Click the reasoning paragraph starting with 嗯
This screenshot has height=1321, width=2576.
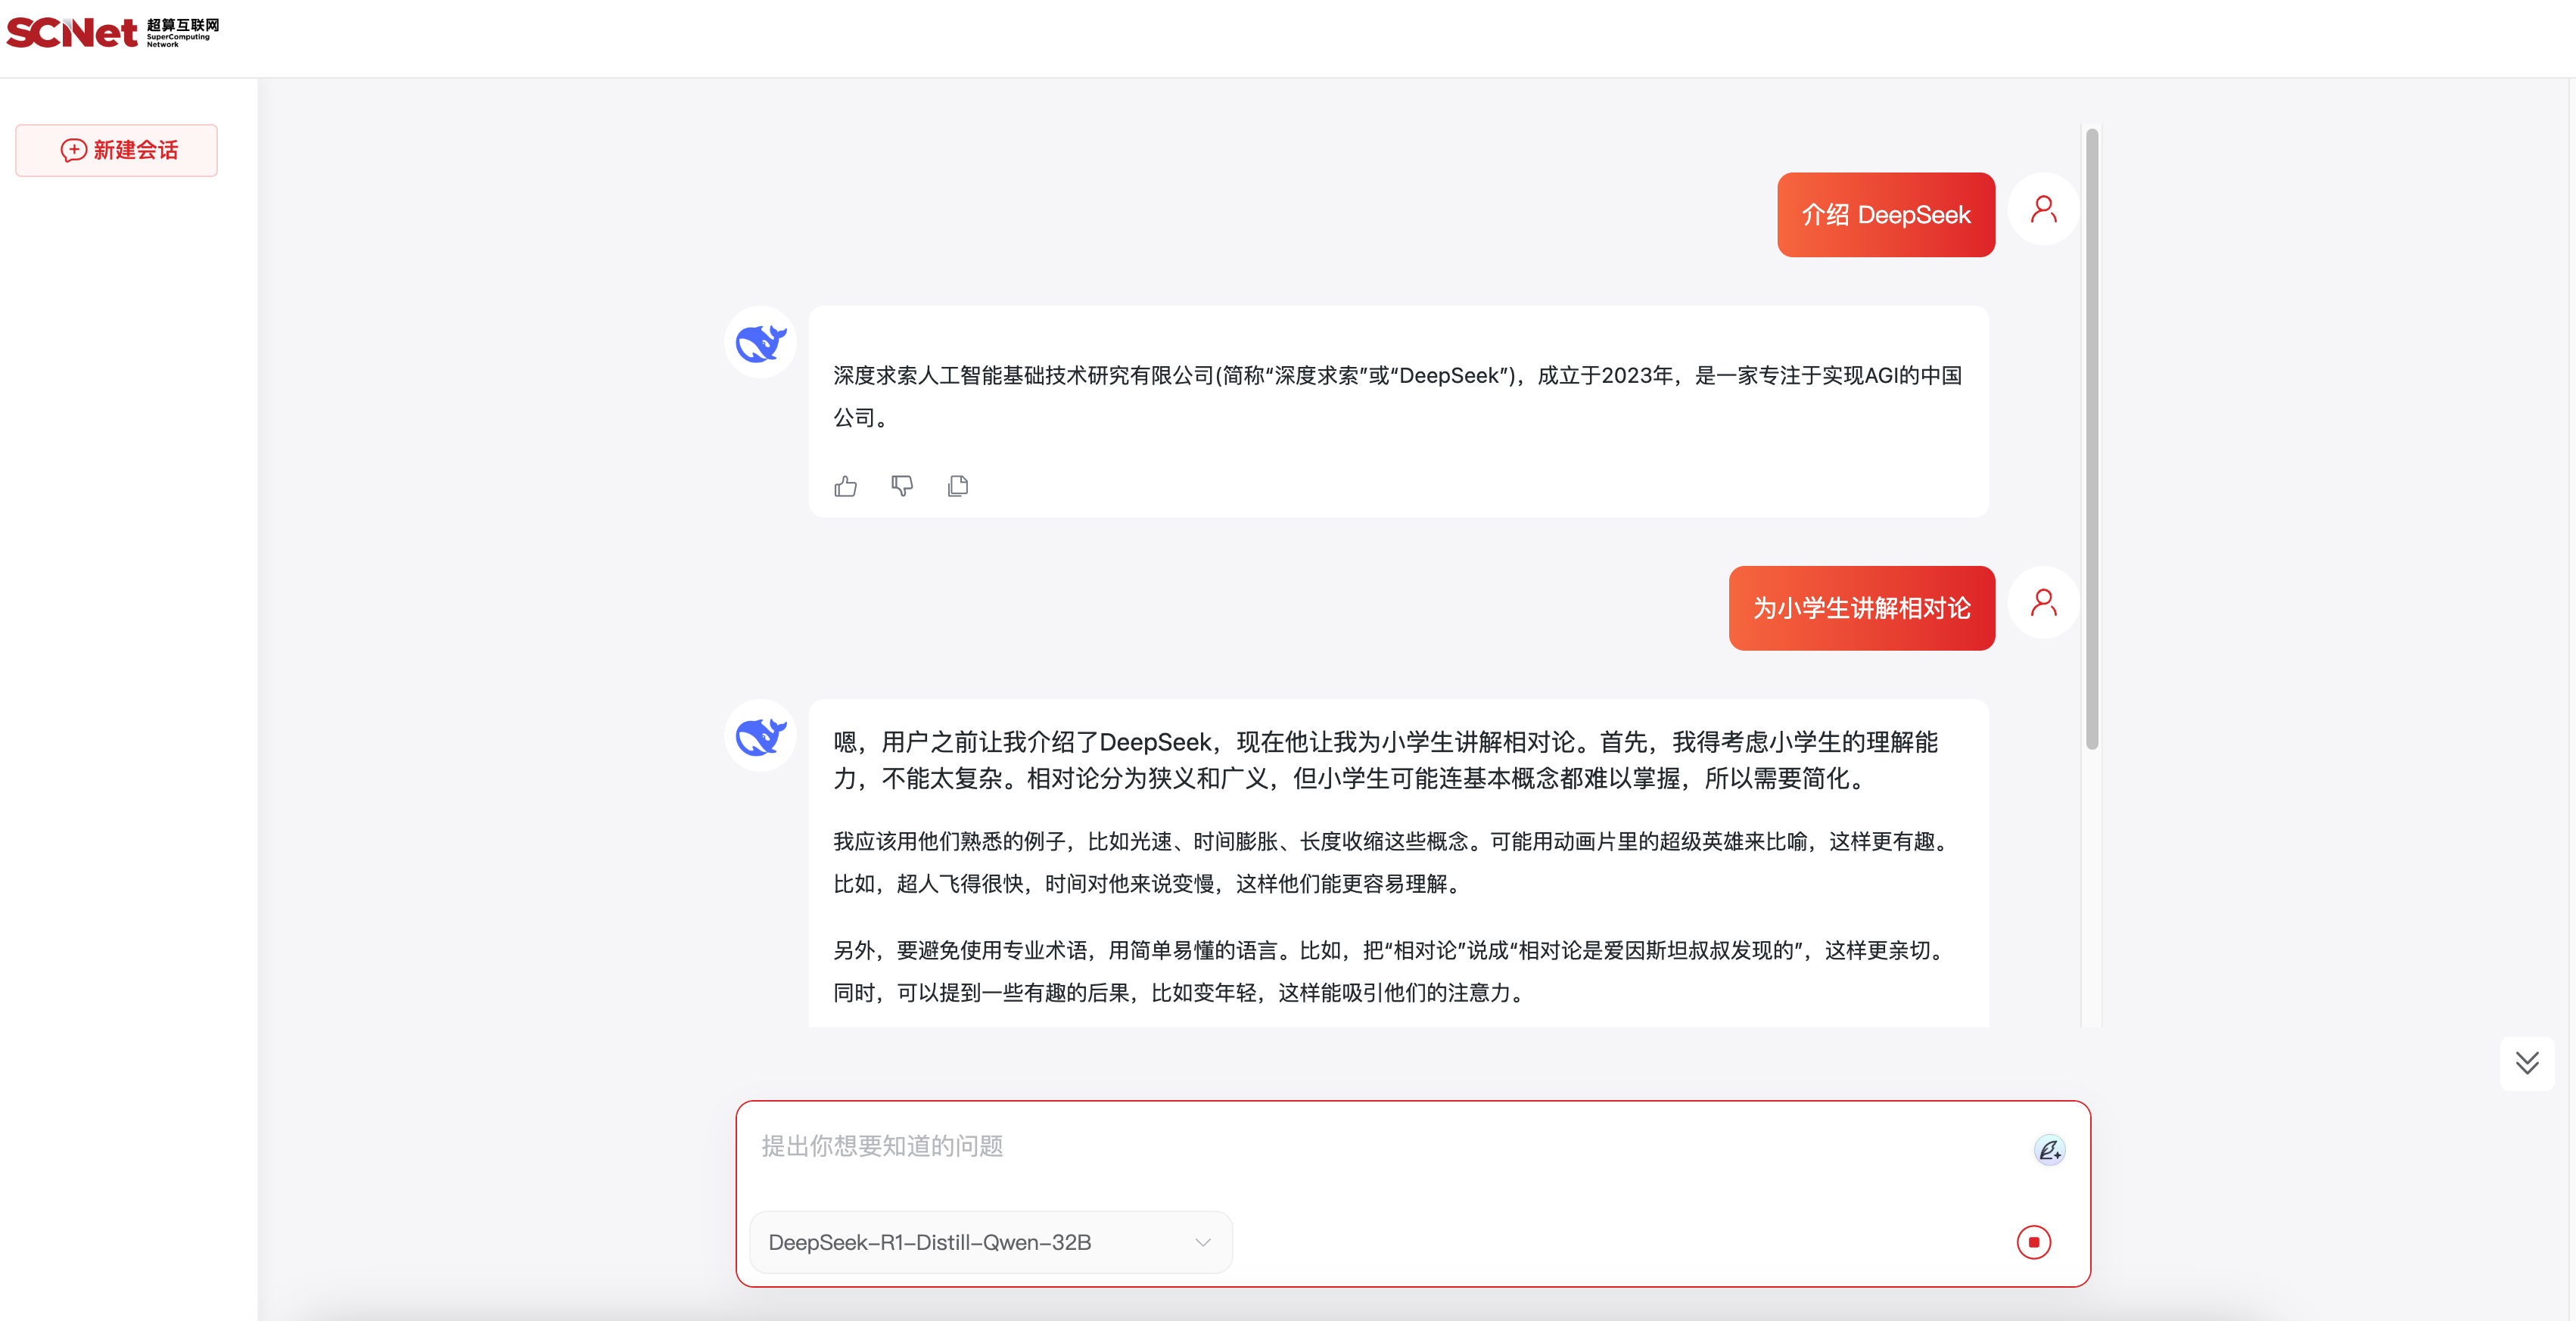[1384, 759]
